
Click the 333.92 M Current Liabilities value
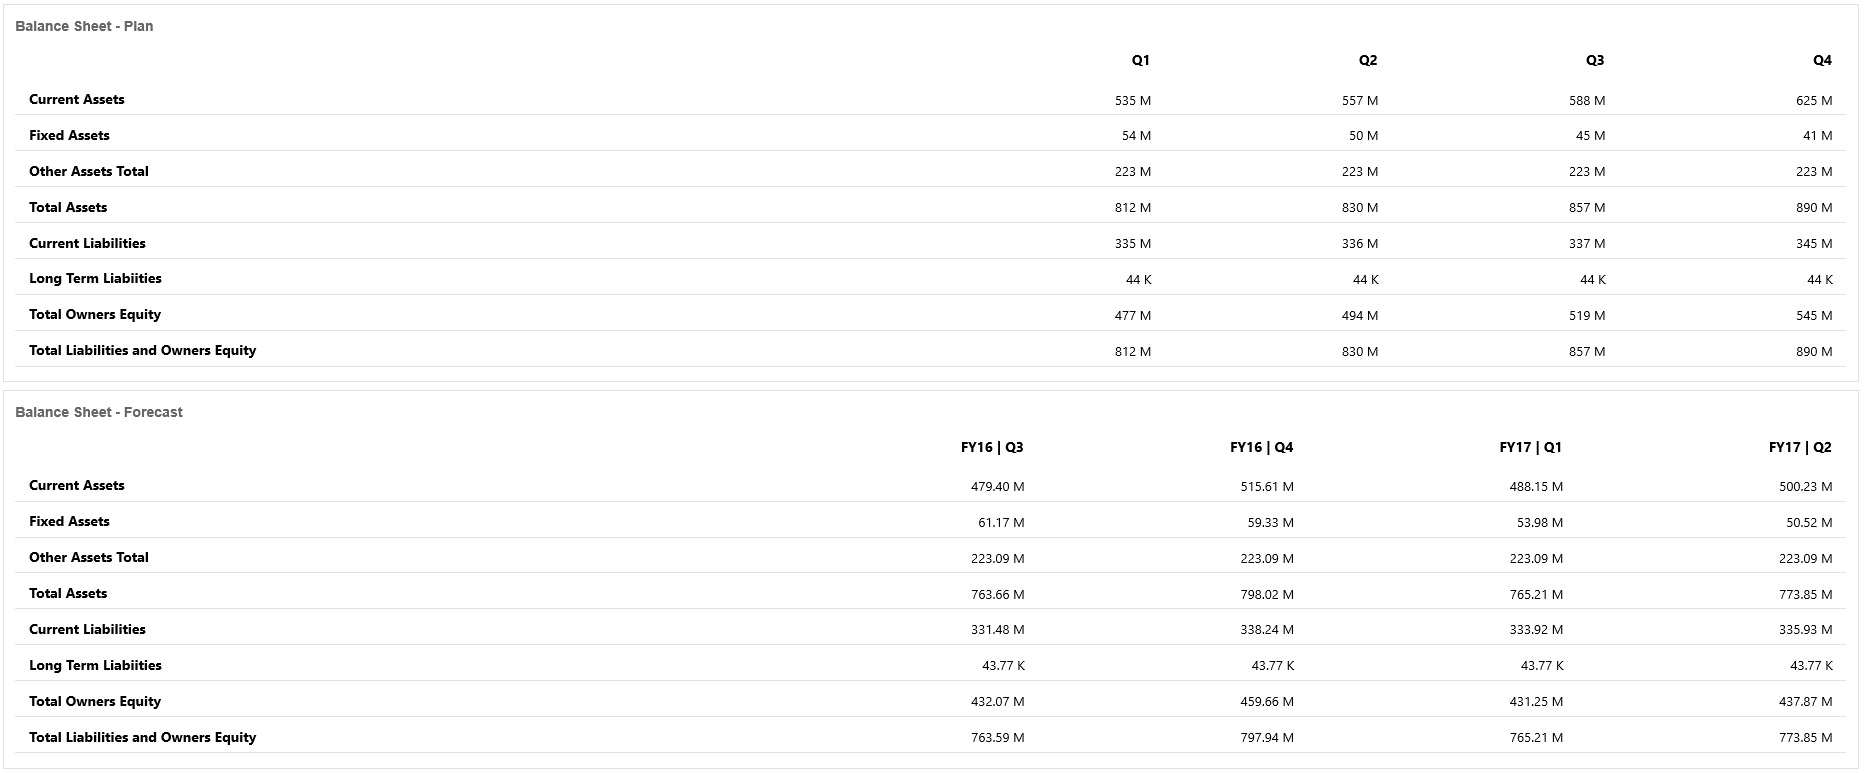pyautogui.click(x=1536, y=631)
